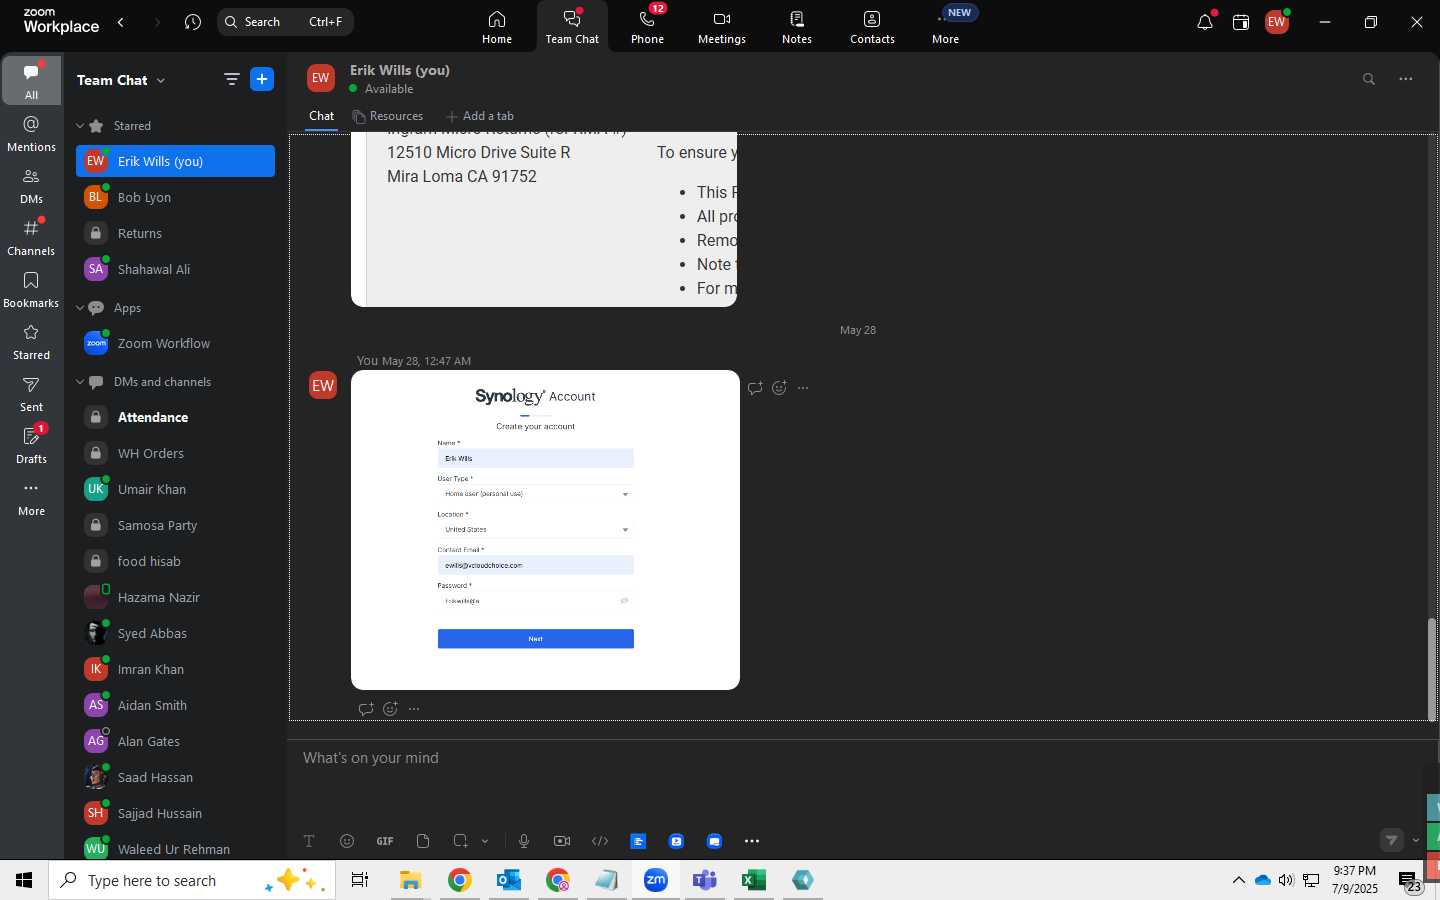Viewport: 1440px width, 900px height.
Task: Open the Starred sidebar view
Action: coord(31,342)
